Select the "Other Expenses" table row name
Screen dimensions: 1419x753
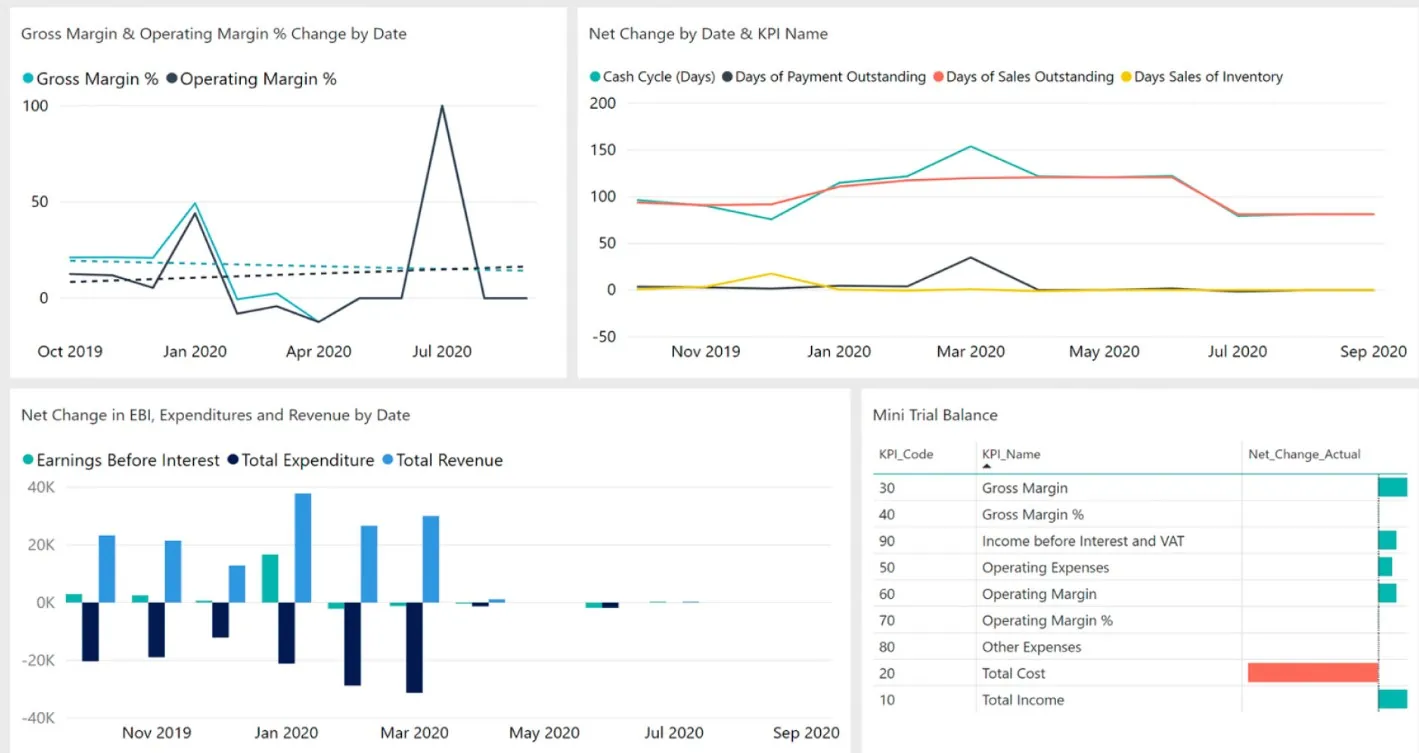1031,647
